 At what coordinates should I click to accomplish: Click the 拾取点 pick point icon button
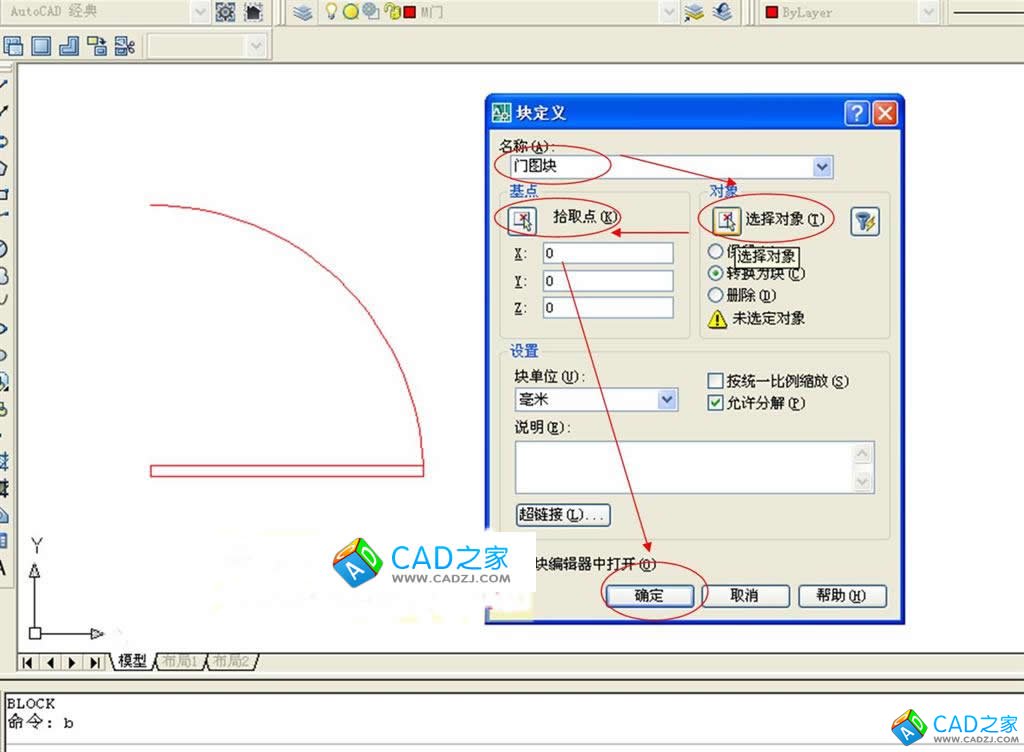(x=522, y=219)
